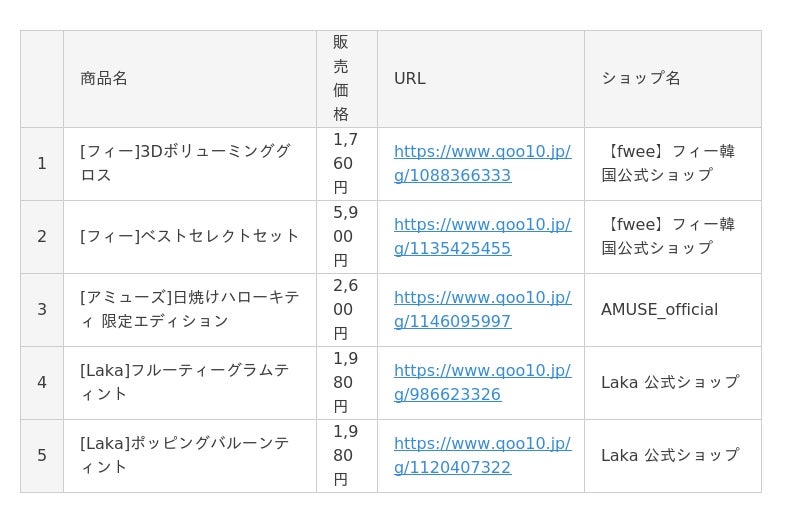The width and height of the screenshot is (800, 523).
Task: Click the 販売価格 column header
Action: click(x=341, y=78)
